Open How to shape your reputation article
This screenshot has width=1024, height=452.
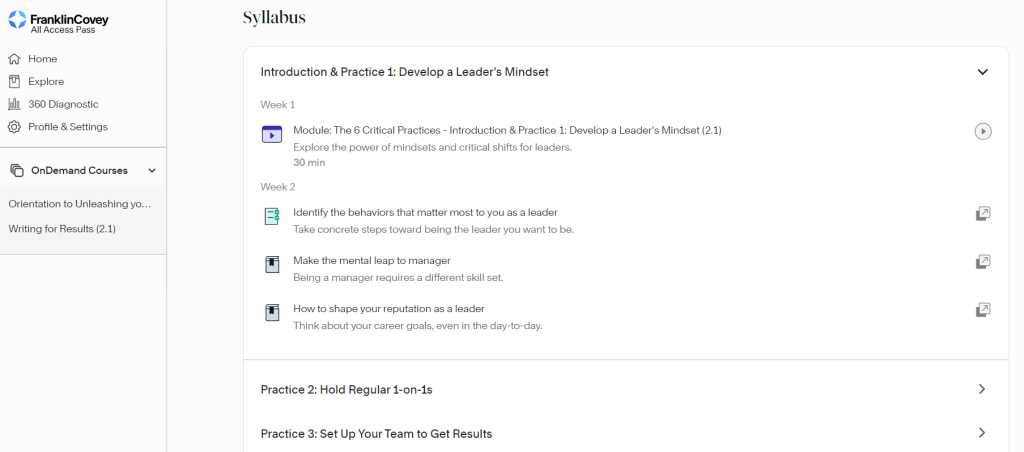388,308
